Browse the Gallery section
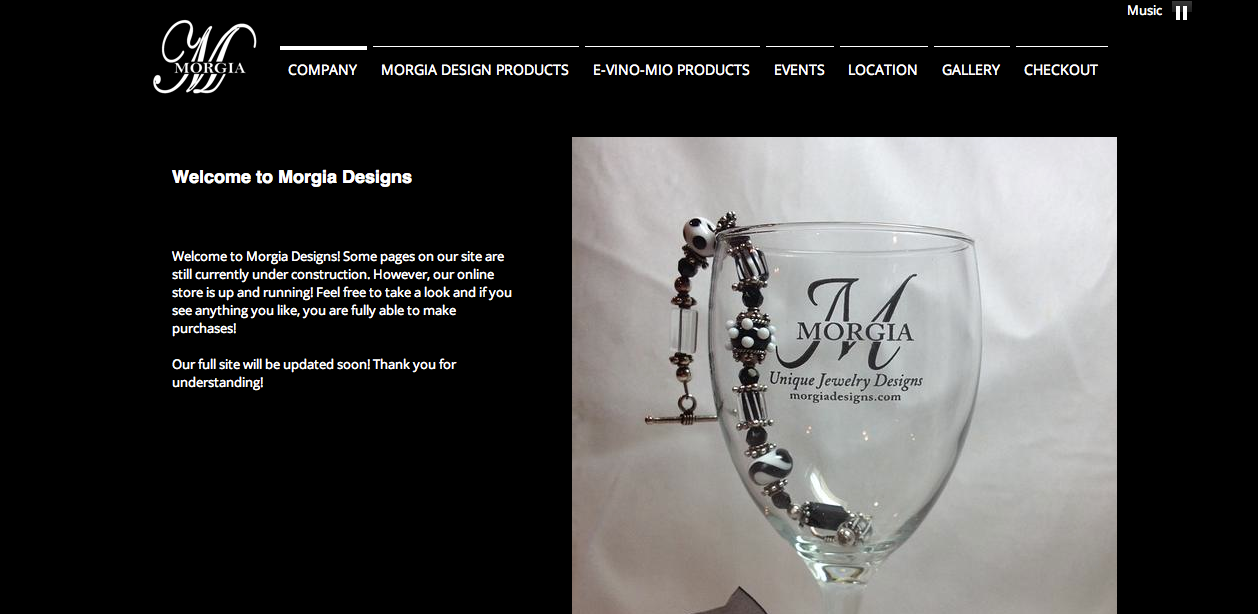This screenshot has width=1258, height=614. click(971, 69)
